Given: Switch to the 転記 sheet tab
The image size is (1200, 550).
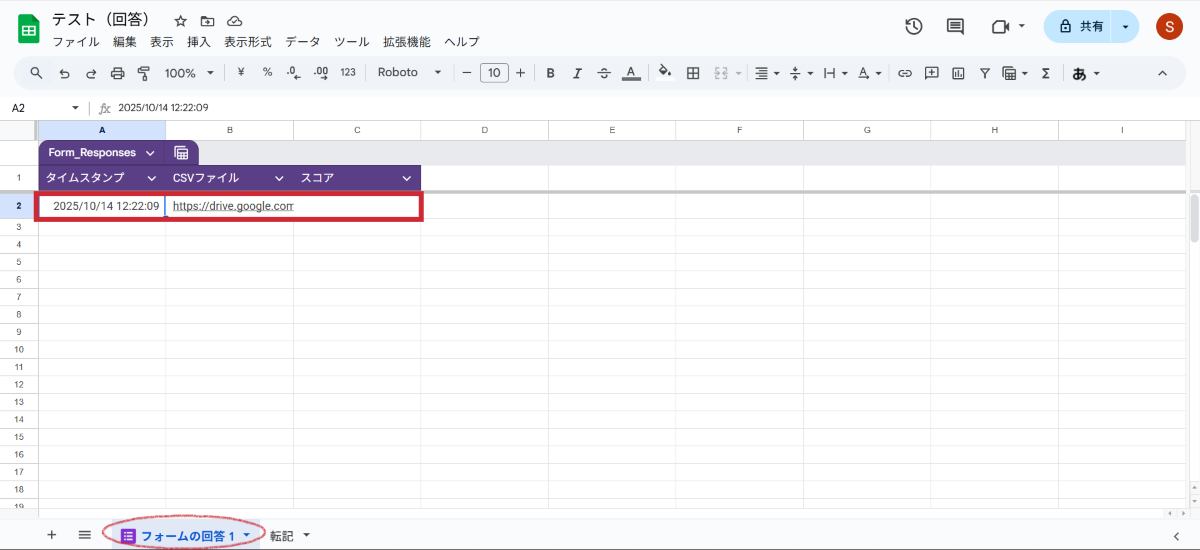Looking at the screenshot, I should [282, 536].
